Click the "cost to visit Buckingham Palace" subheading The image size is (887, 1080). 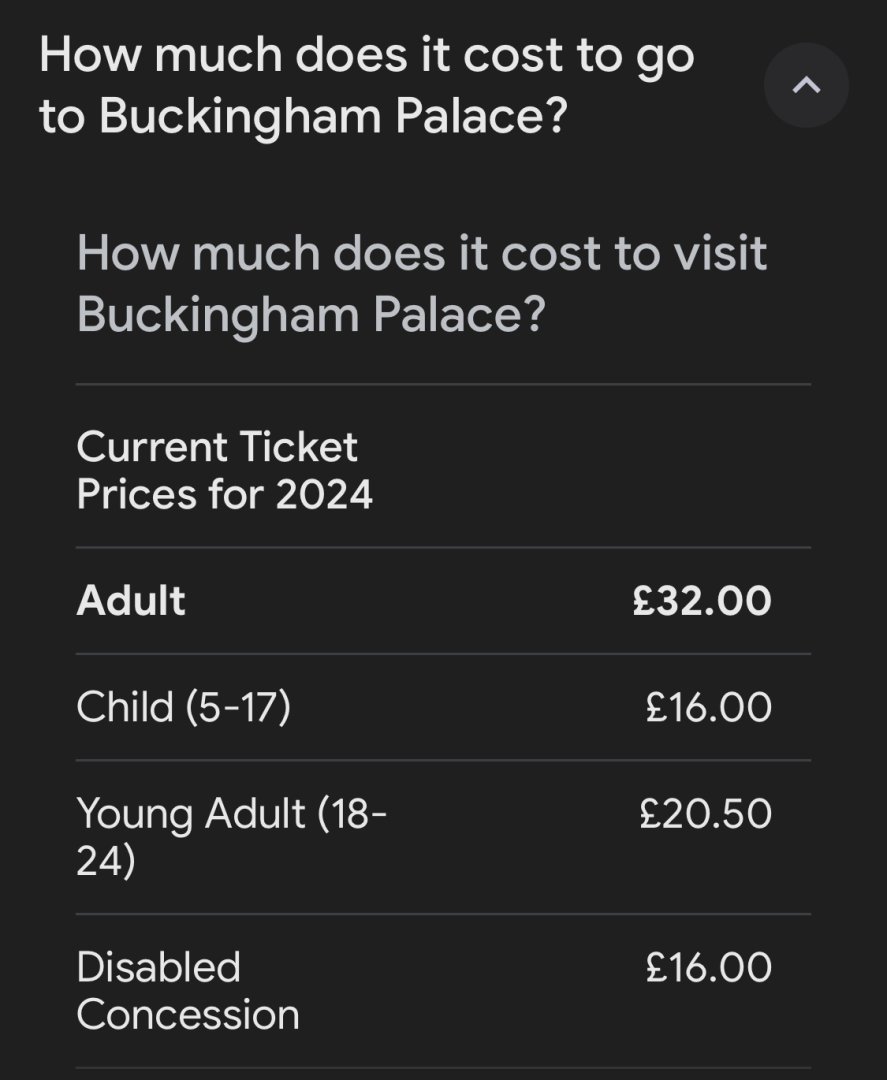tap(421, 283)
